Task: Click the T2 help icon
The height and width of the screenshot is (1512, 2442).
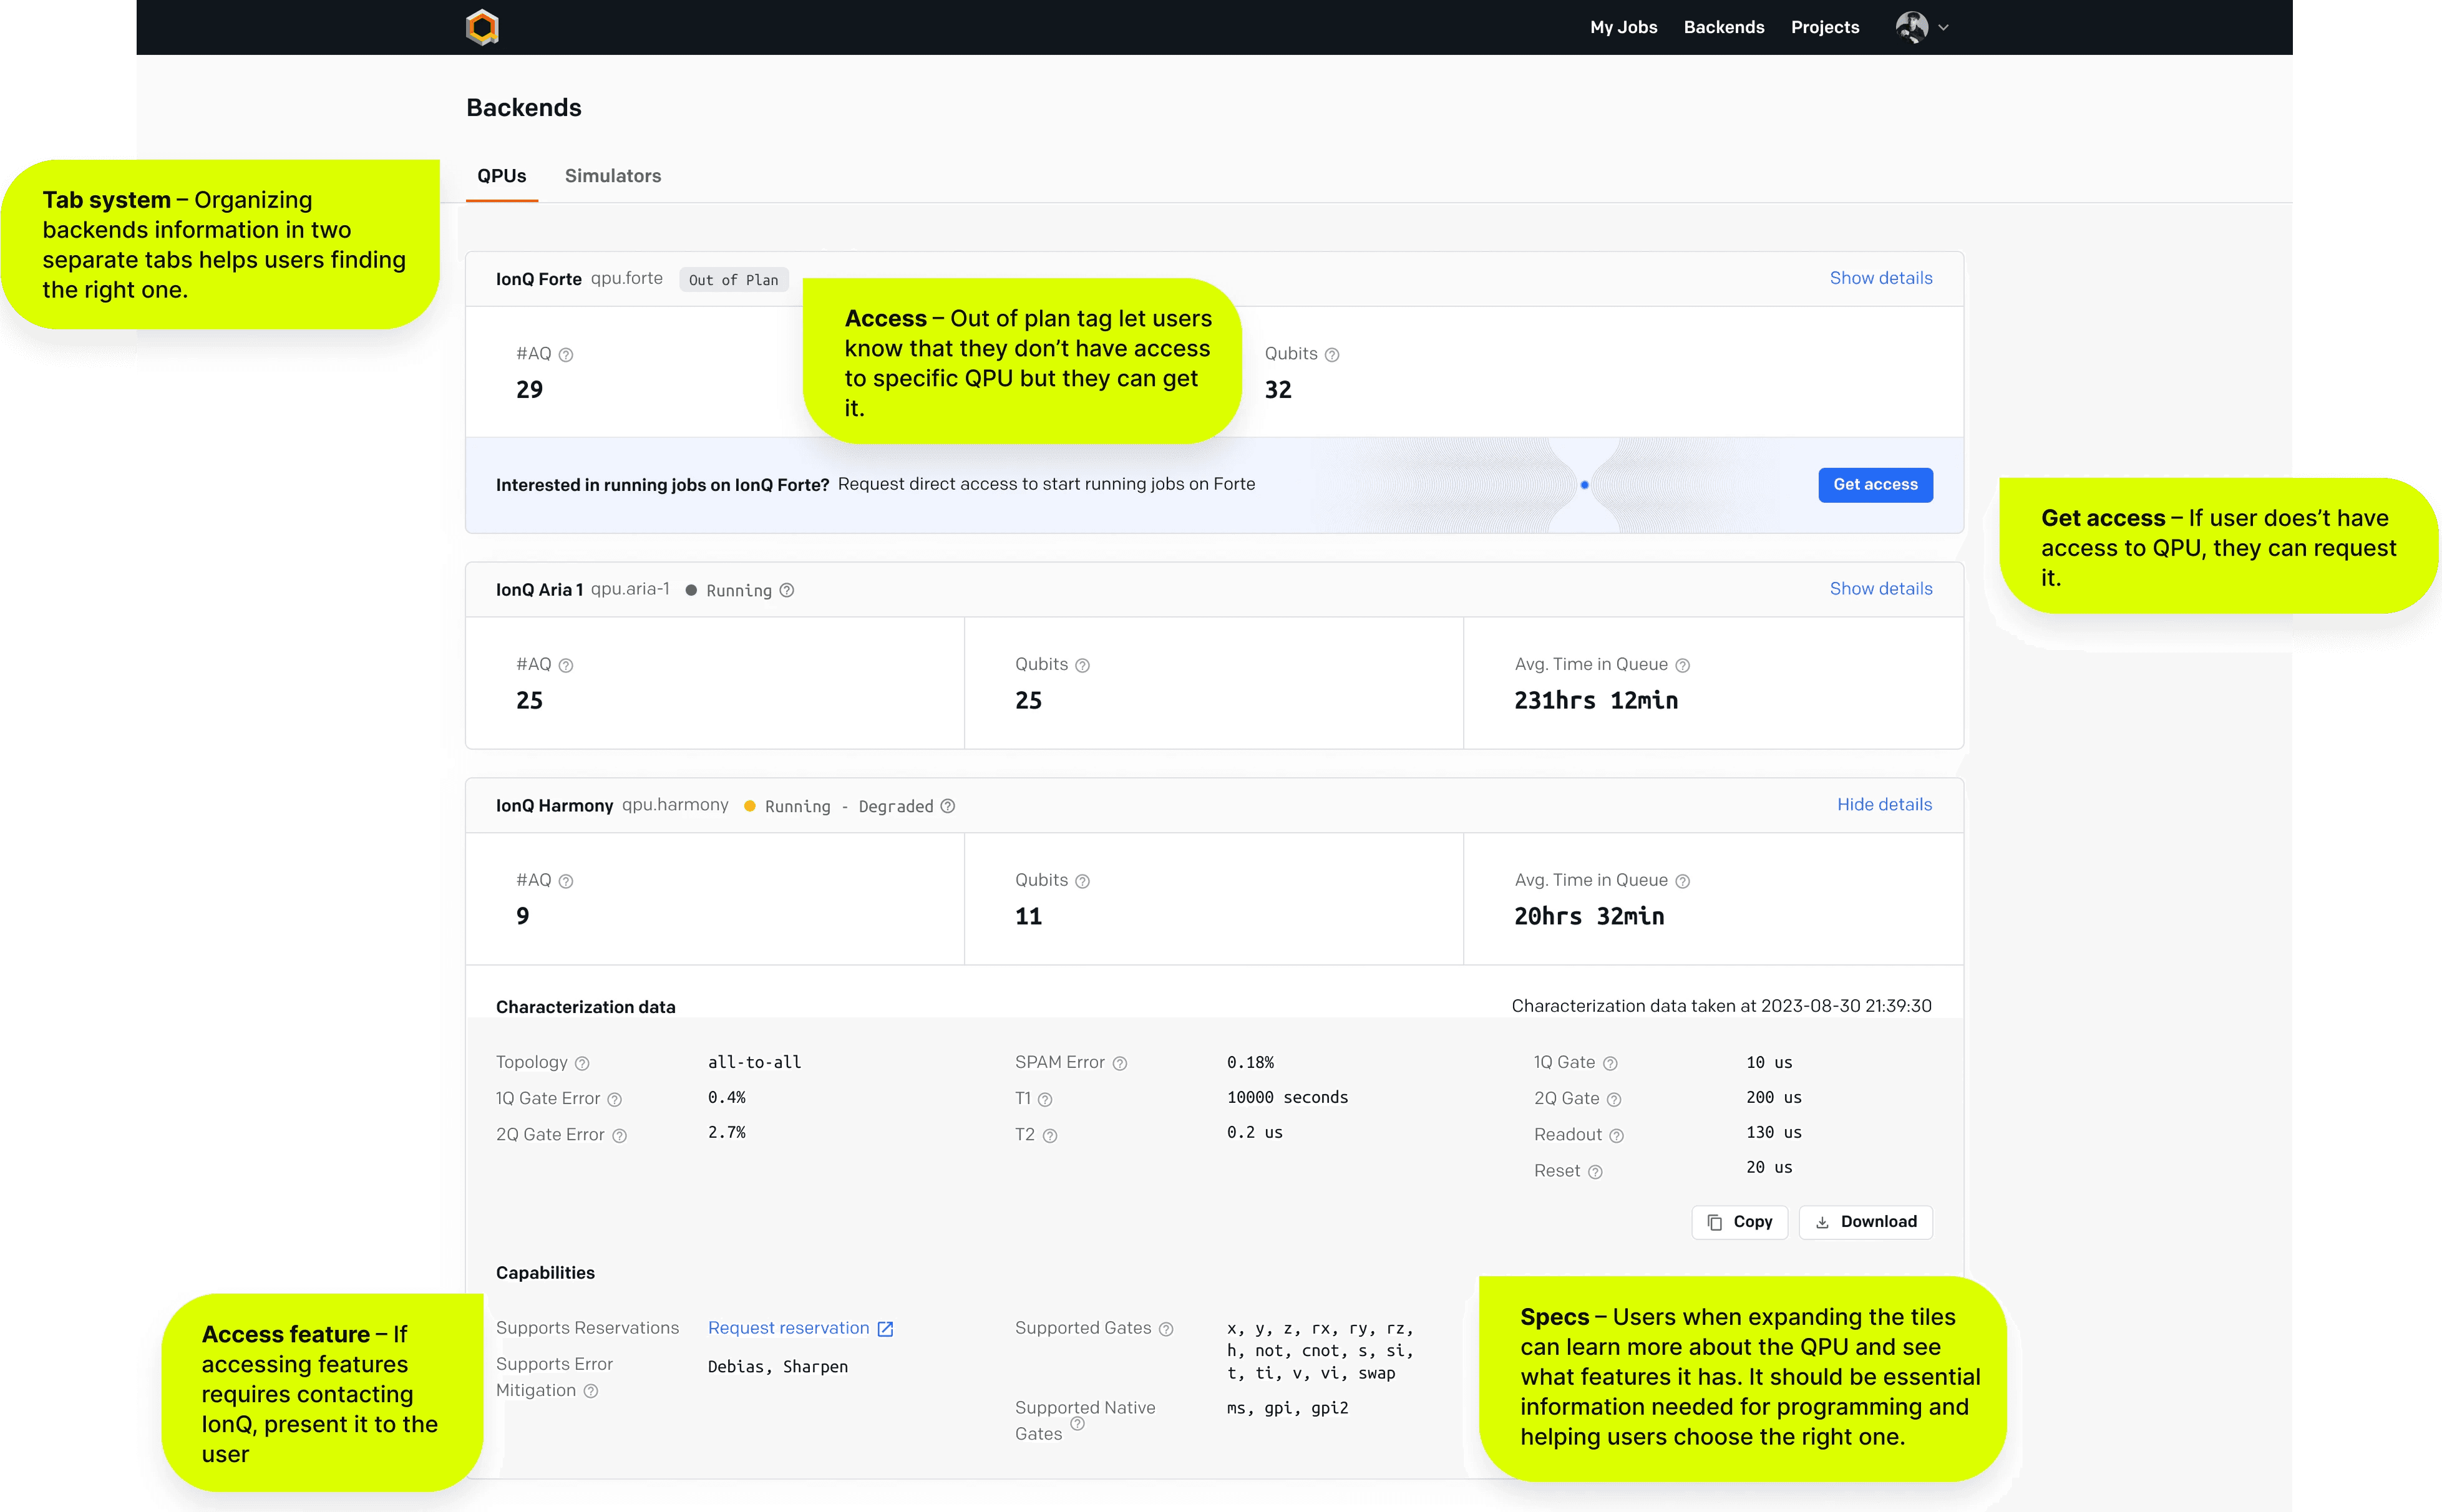Action: (x=1050, y=1135)
